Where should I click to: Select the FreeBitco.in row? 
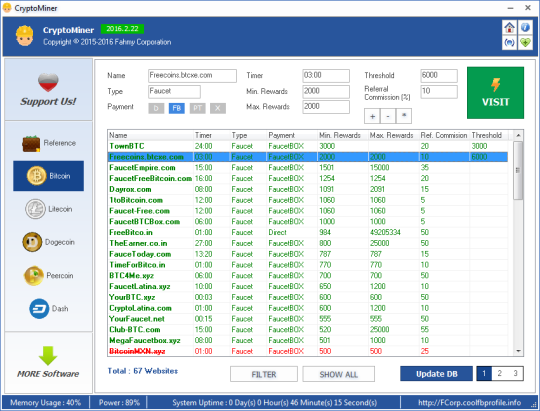tap(308, 233)
